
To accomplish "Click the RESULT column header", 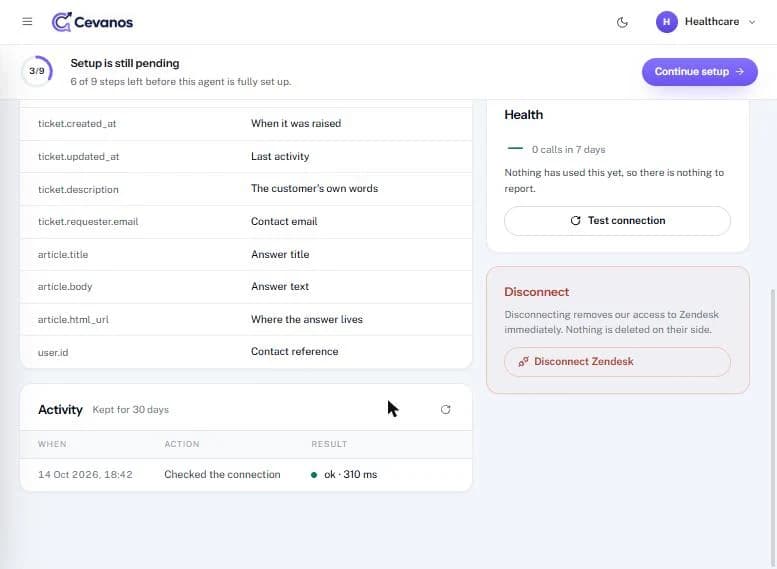I will pyautogui.click(x=329, y=444).
